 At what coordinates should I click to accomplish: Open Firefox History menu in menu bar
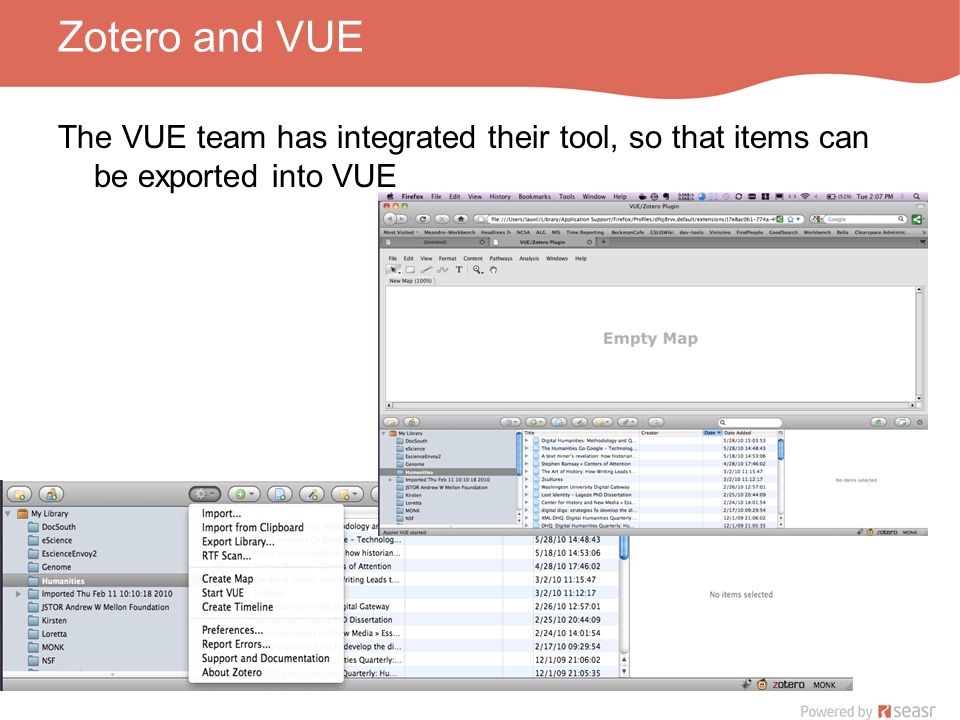[x=500, y=197]
